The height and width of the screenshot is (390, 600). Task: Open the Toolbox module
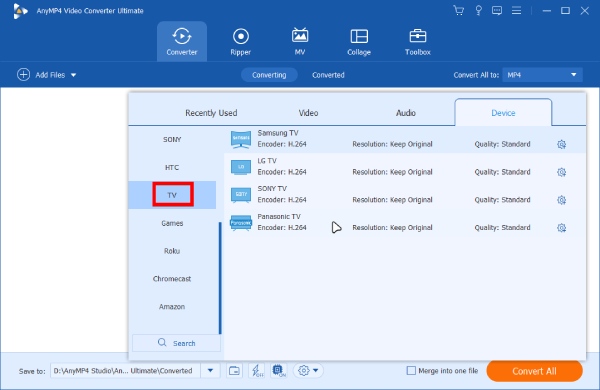pyautogui.click(x=418, y=41)
